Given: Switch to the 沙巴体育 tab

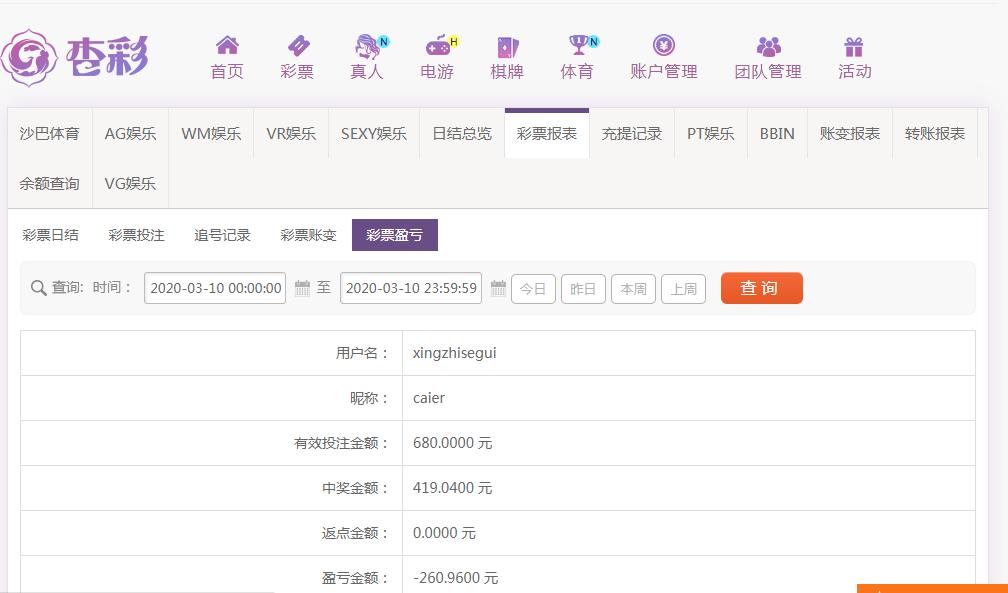Looking at the screenshot, I should [x=50, y=134].
